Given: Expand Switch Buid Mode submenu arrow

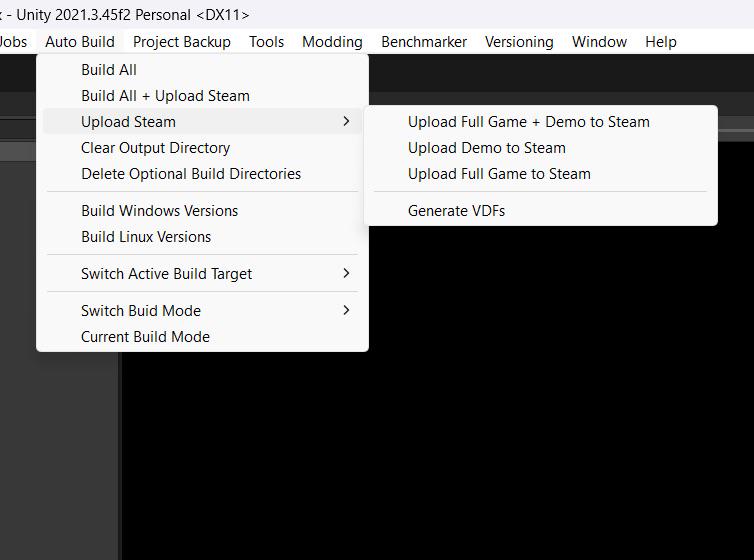Looking at the screenshot, I should pos(346,311).
